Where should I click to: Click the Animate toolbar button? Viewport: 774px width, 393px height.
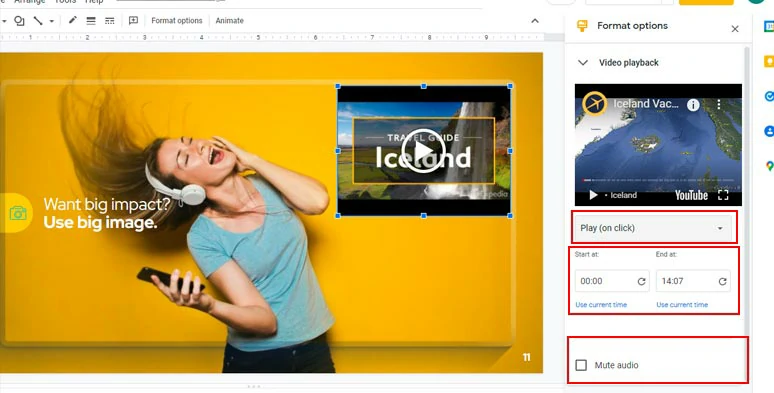click(230, 21)
